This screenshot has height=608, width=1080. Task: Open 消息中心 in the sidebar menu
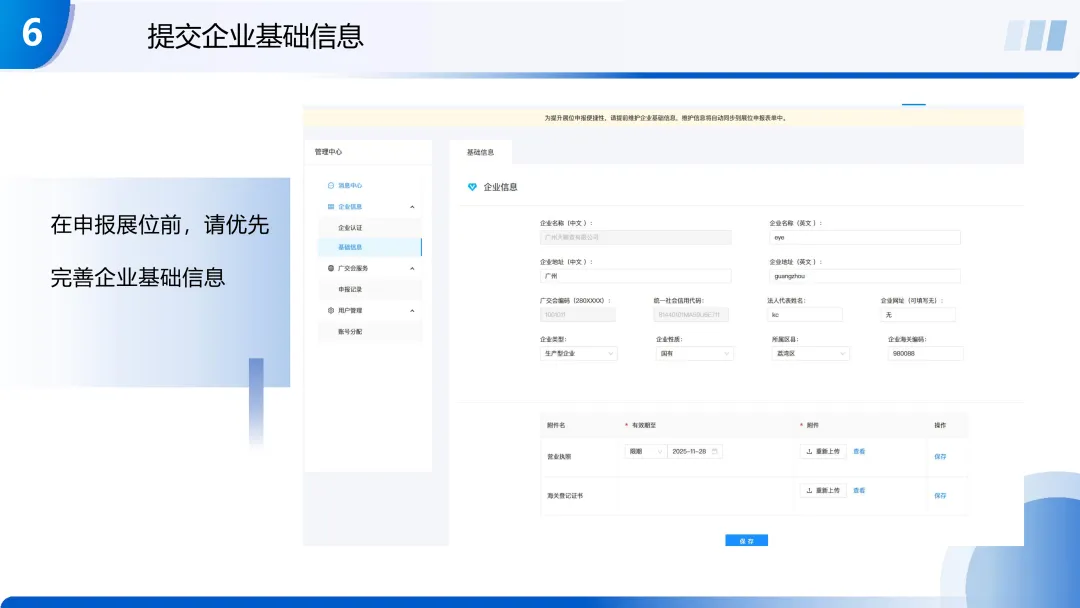point(350,185)
